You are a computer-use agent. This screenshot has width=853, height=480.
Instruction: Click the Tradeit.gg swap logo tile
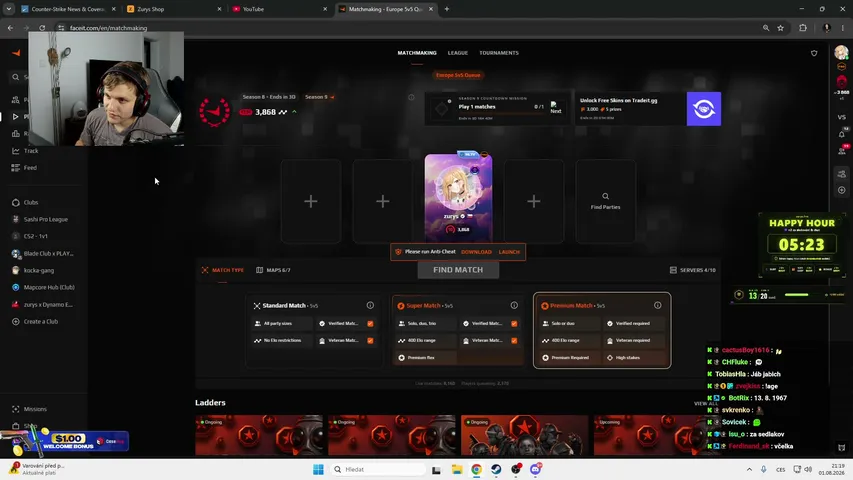[703, 109]
